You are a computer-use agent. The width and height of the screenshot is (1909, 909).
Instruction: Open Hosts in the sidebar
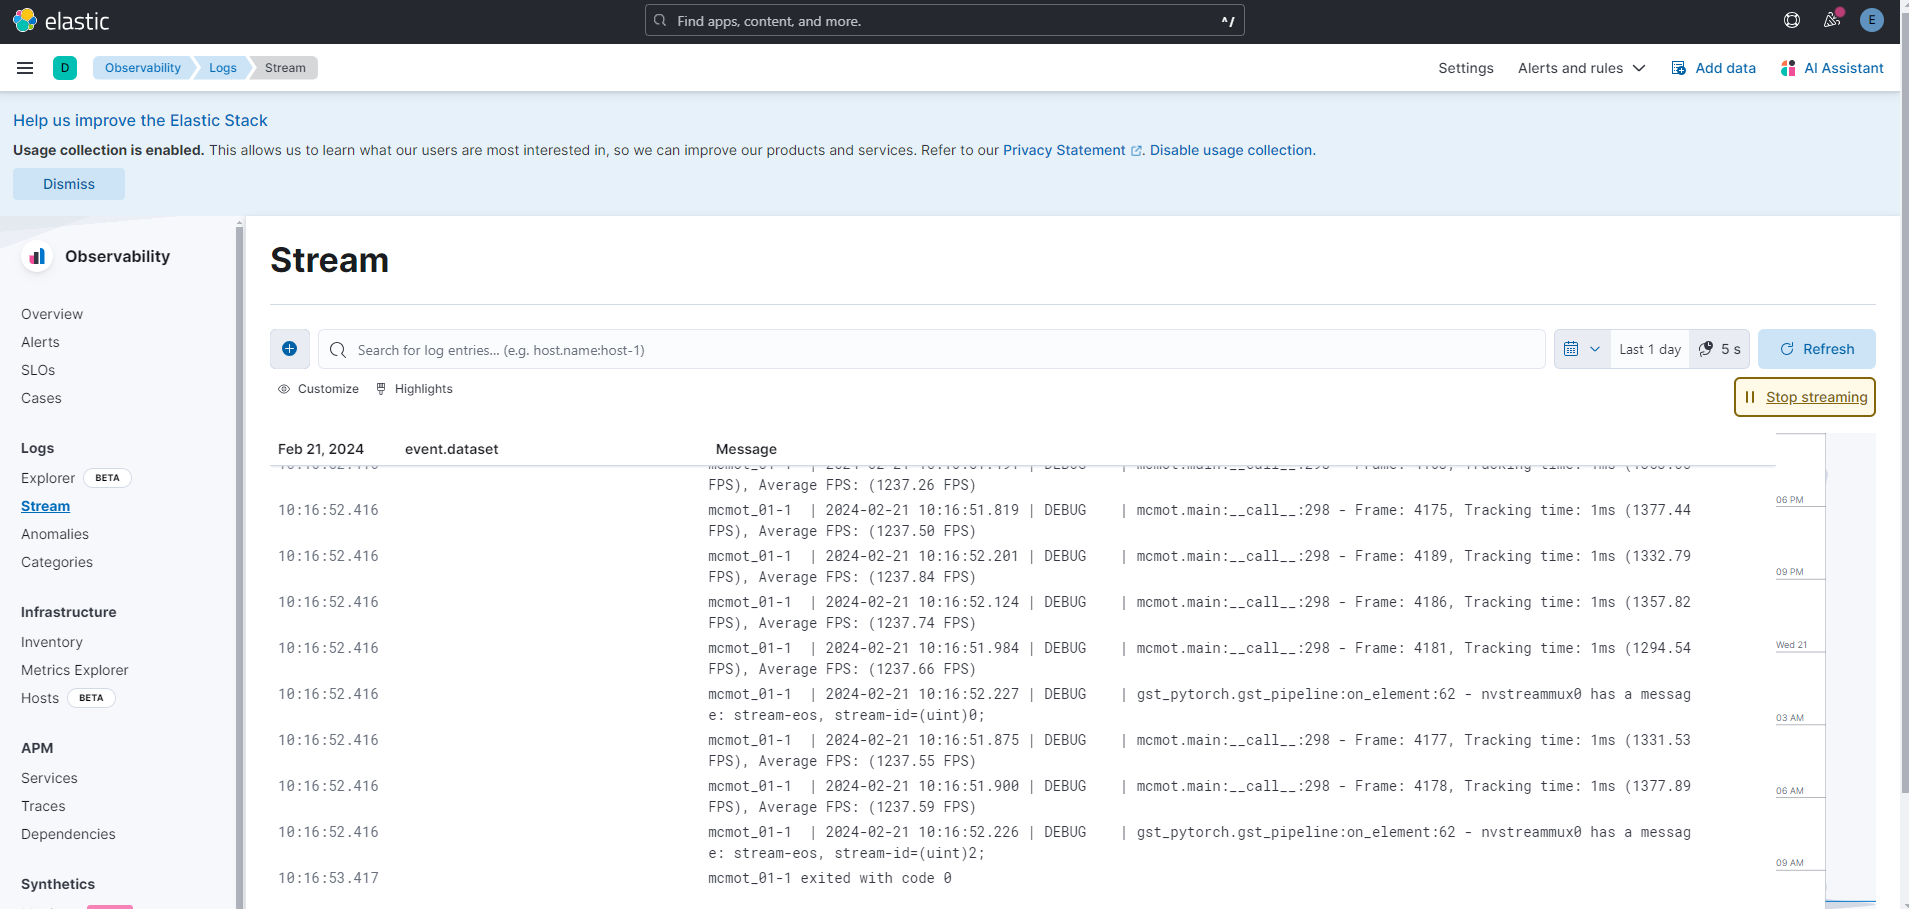click(x=40, y=698)
